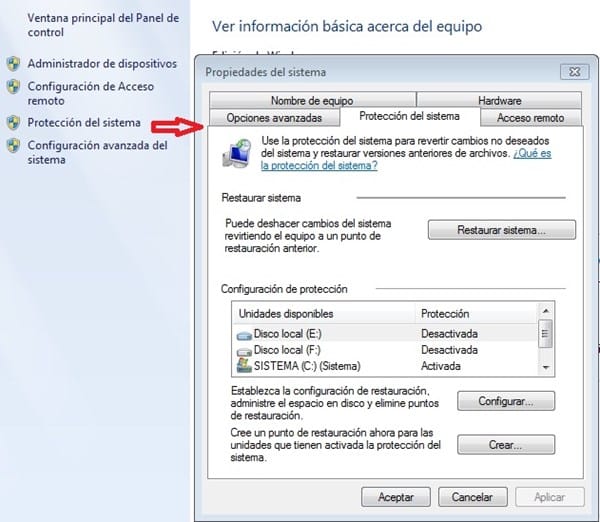Open Administrador de dispositivos link

[102, 64]
